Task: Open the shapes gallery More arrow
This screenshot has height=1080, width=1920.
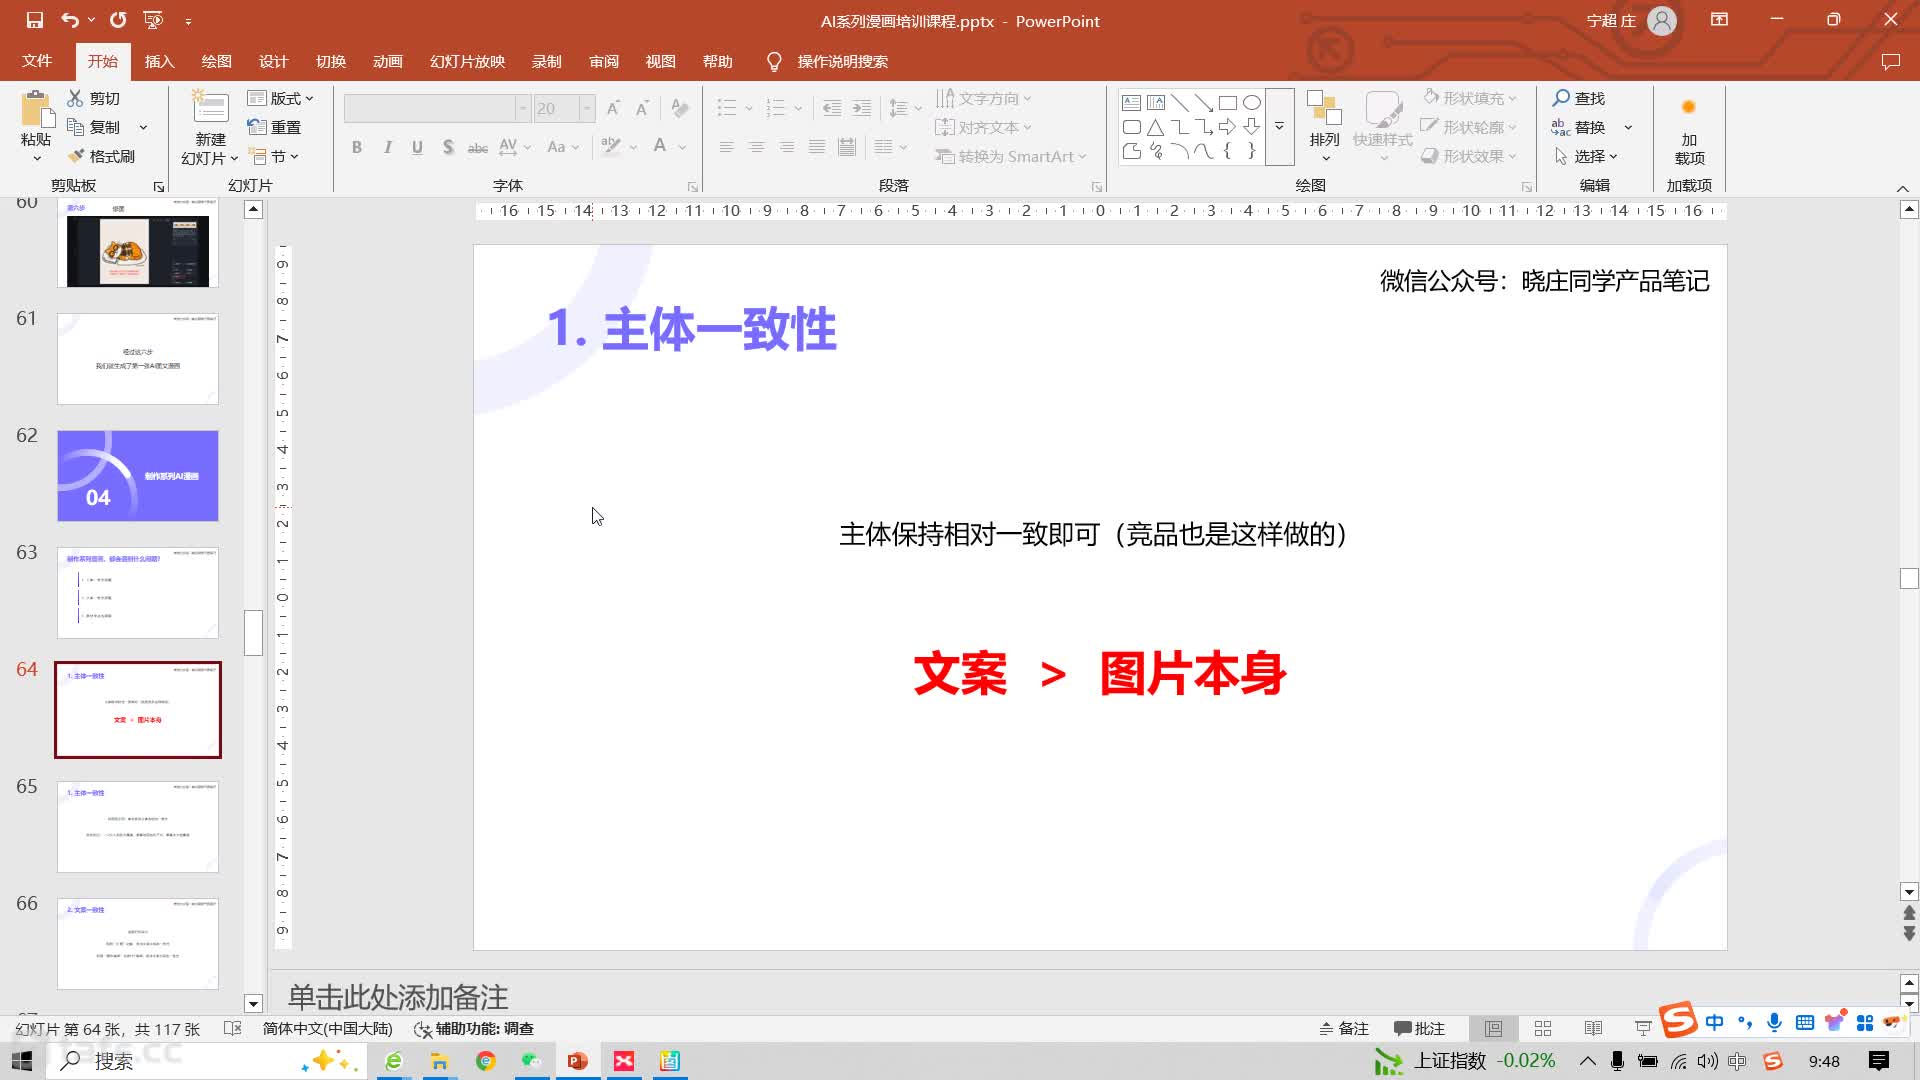Action: [1279, 127]
